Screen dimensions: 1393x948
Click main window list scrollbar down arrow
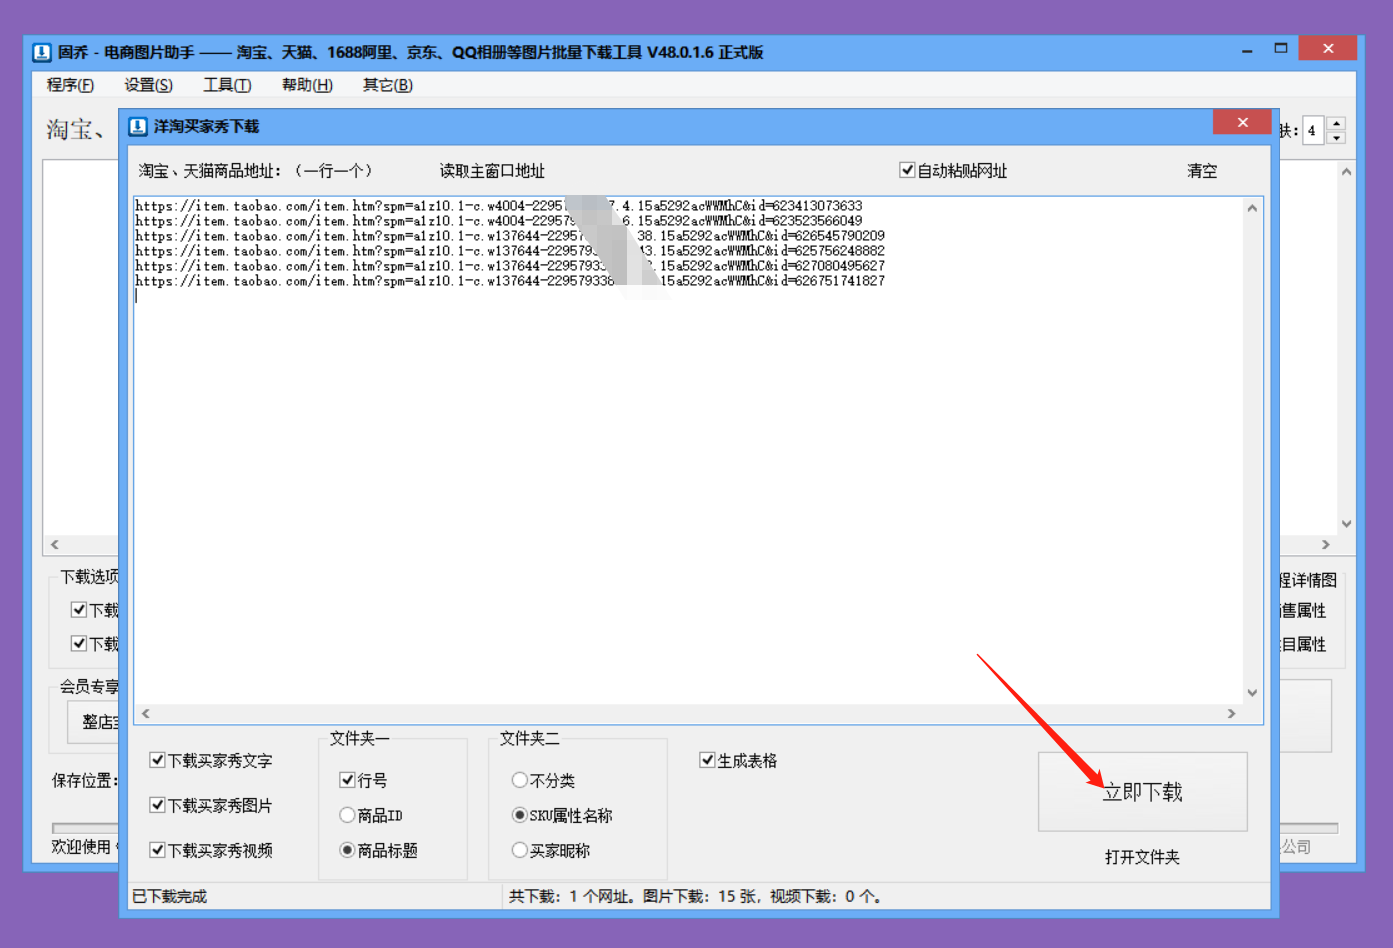[1346, 524]
